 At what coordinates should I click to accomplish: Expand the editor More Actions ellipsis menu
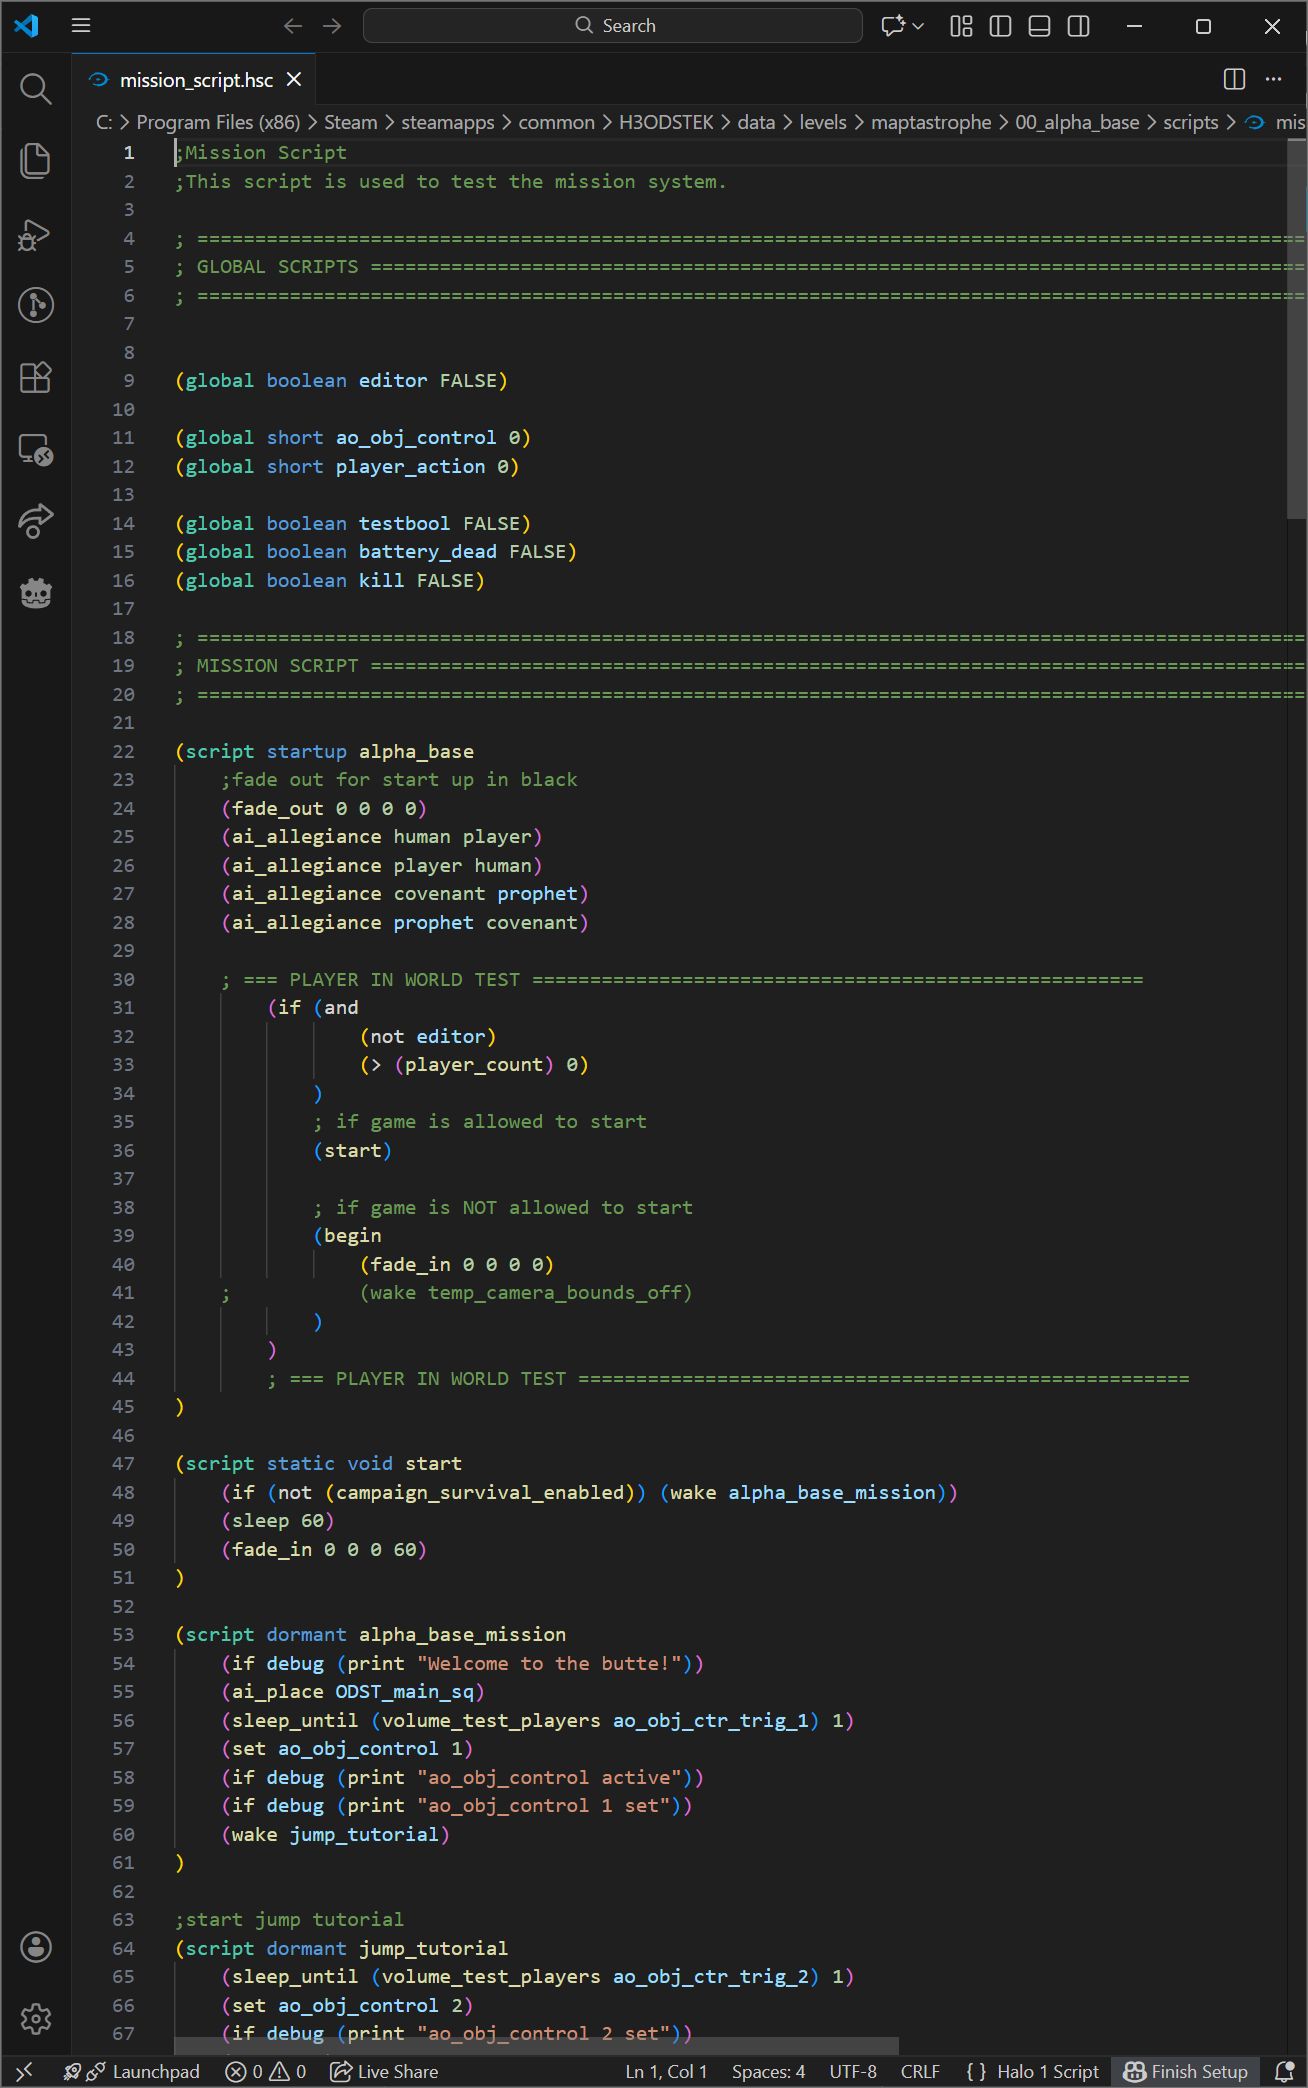pyautogui.click(x=1273, y=79)
